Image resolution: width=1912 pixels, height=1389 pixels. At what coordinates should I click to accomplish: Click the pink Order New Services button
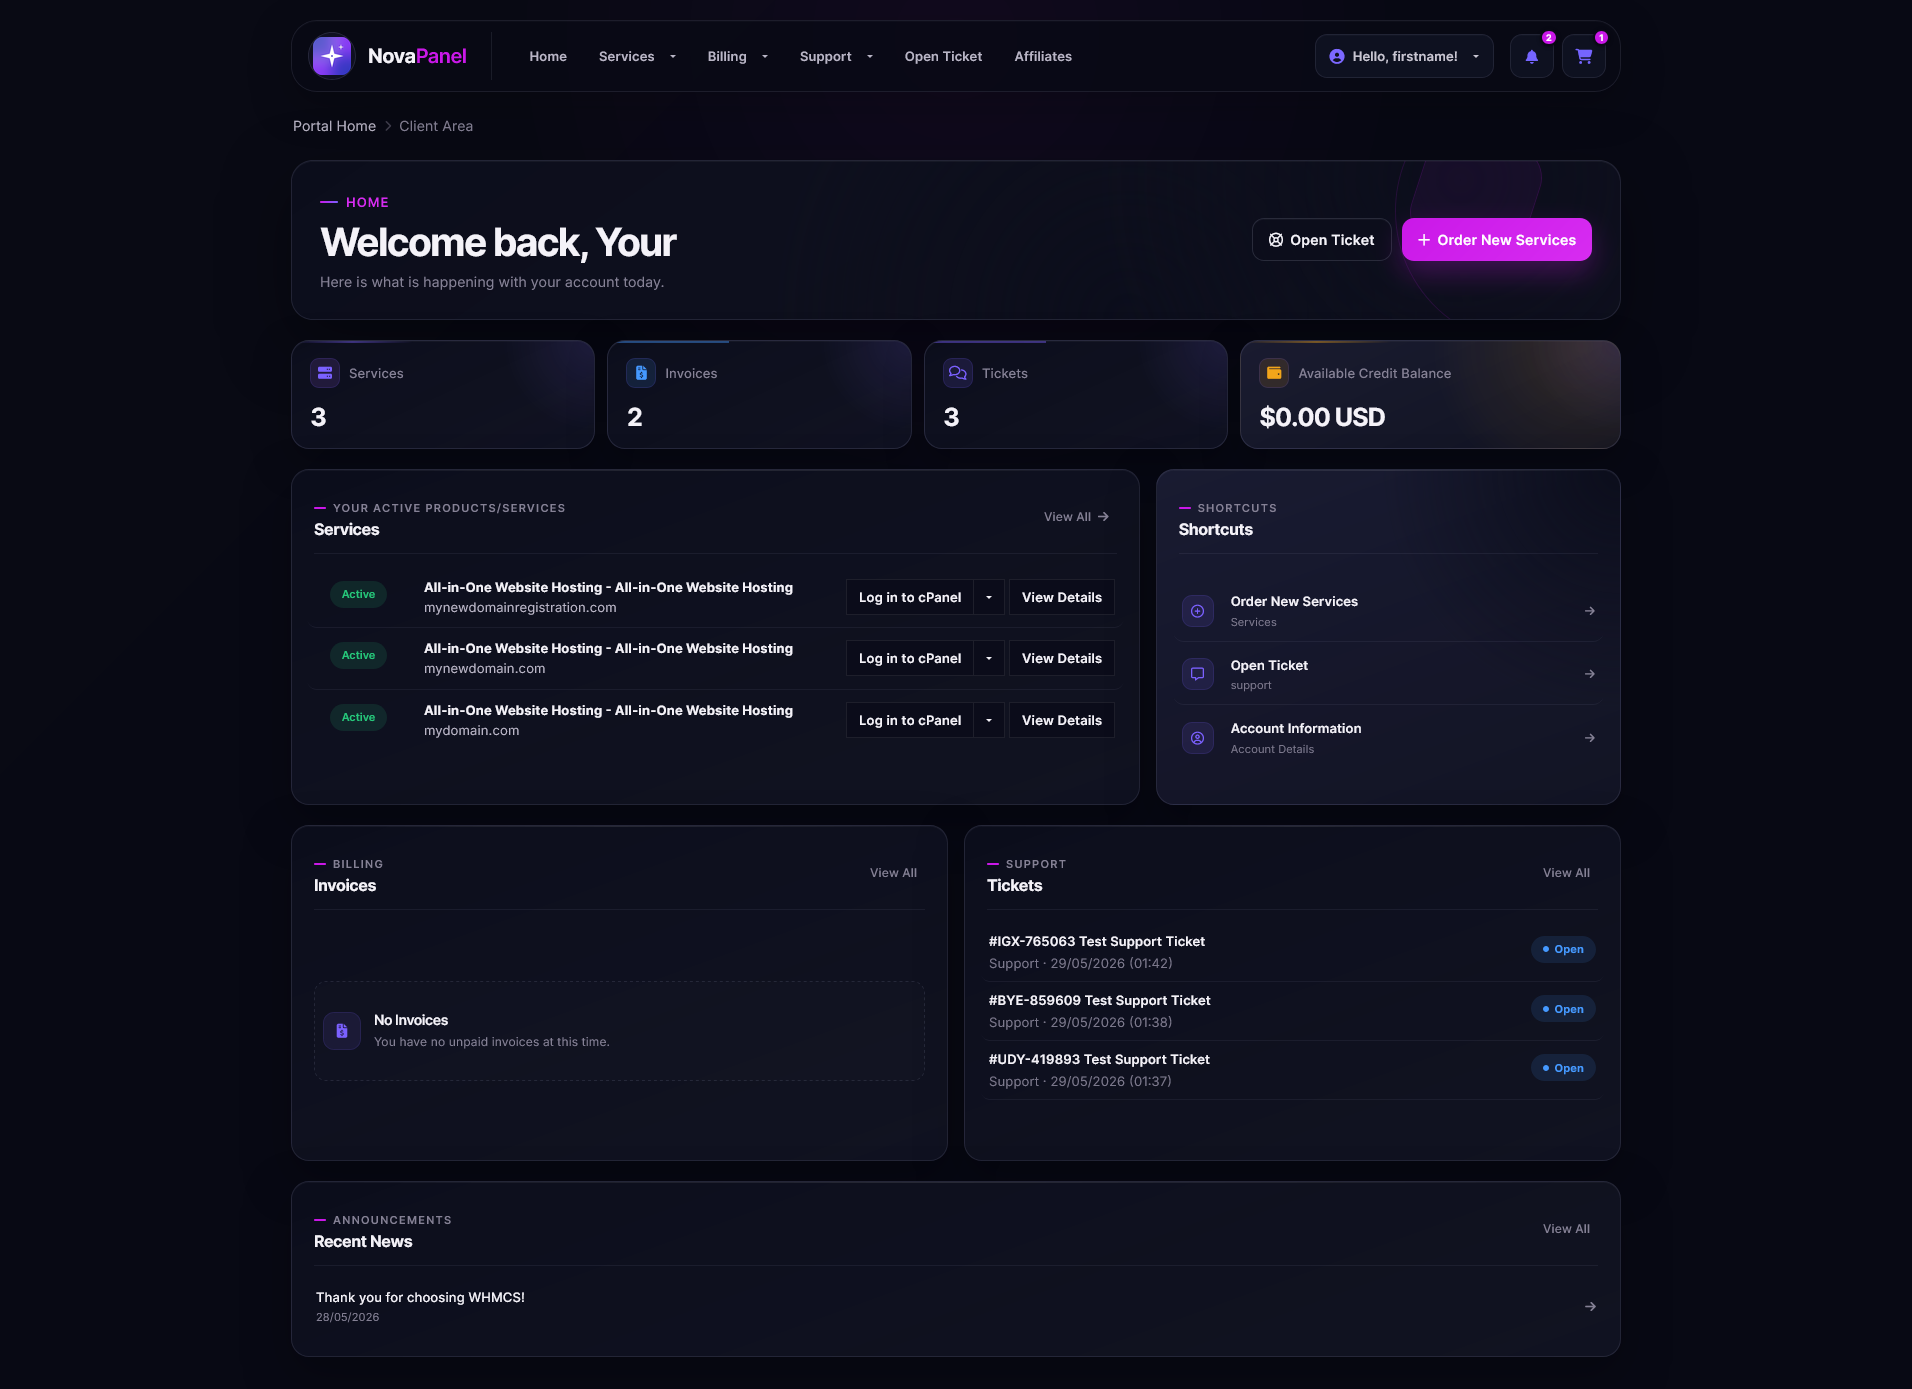(x=1496, y=240)
